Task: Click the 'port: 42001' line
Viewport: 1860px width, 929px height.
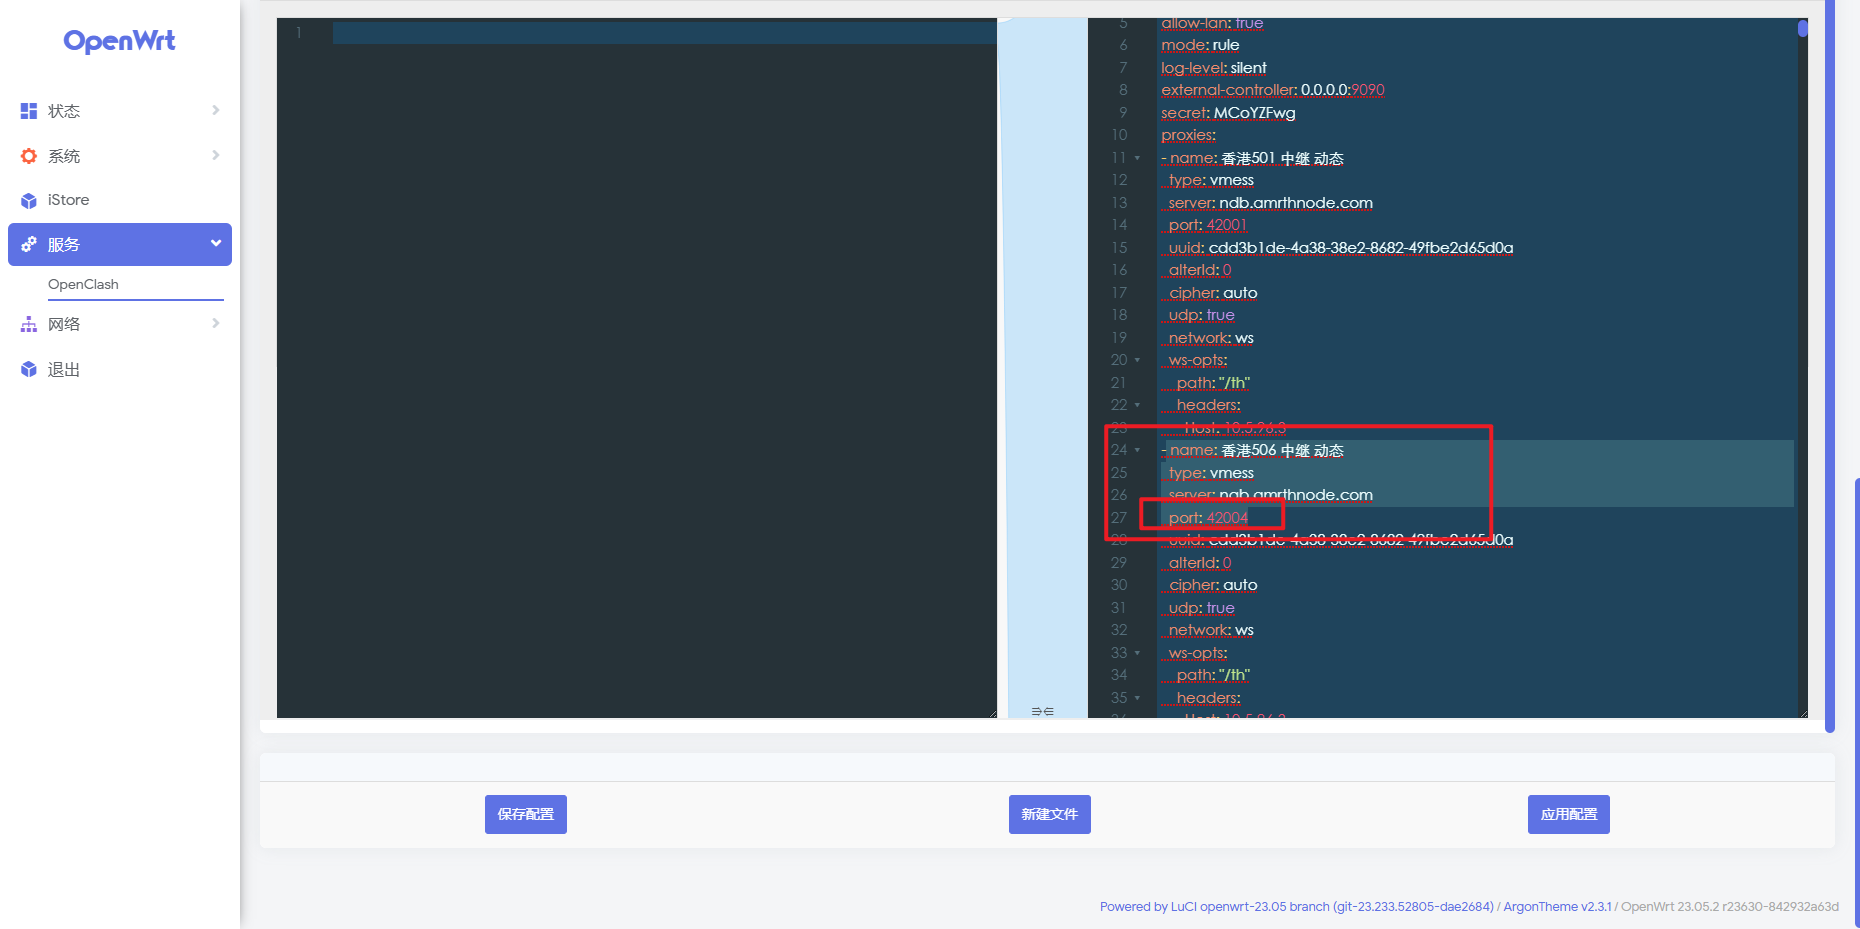Action: coord(1207,225)
